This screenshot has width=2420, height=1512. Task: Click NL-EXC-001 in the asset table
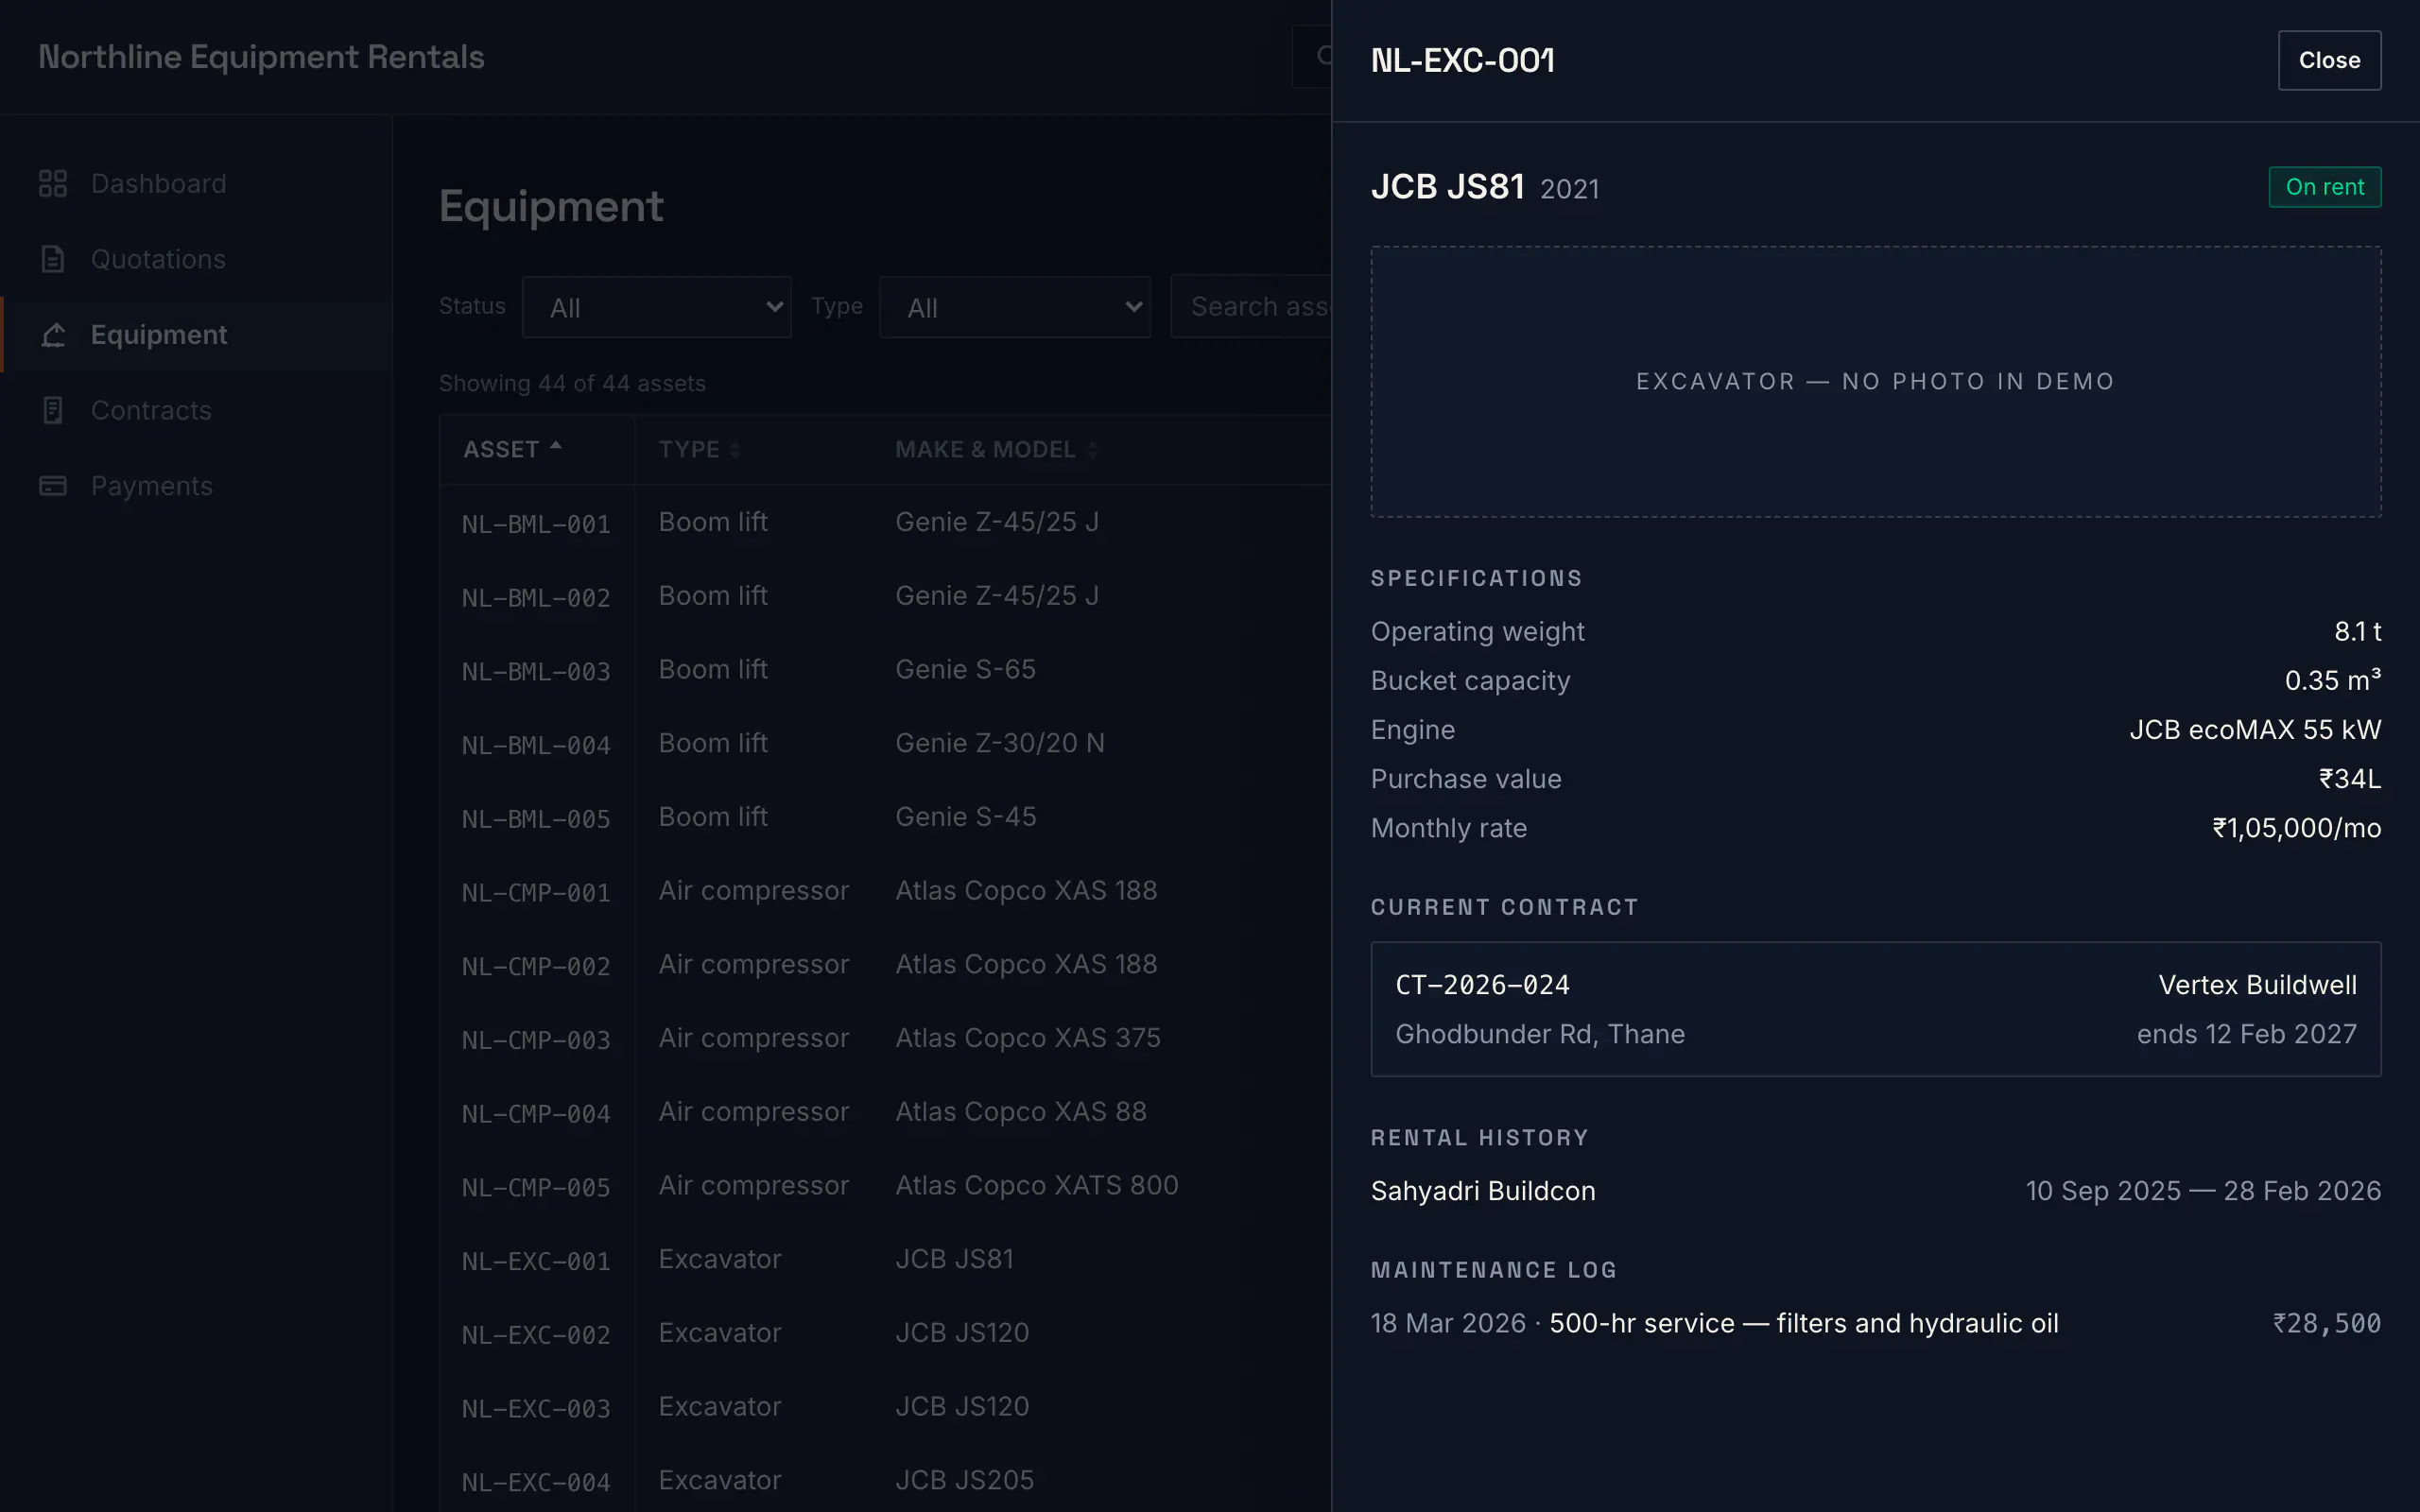pyautogui.click(x=536, y=1261)
